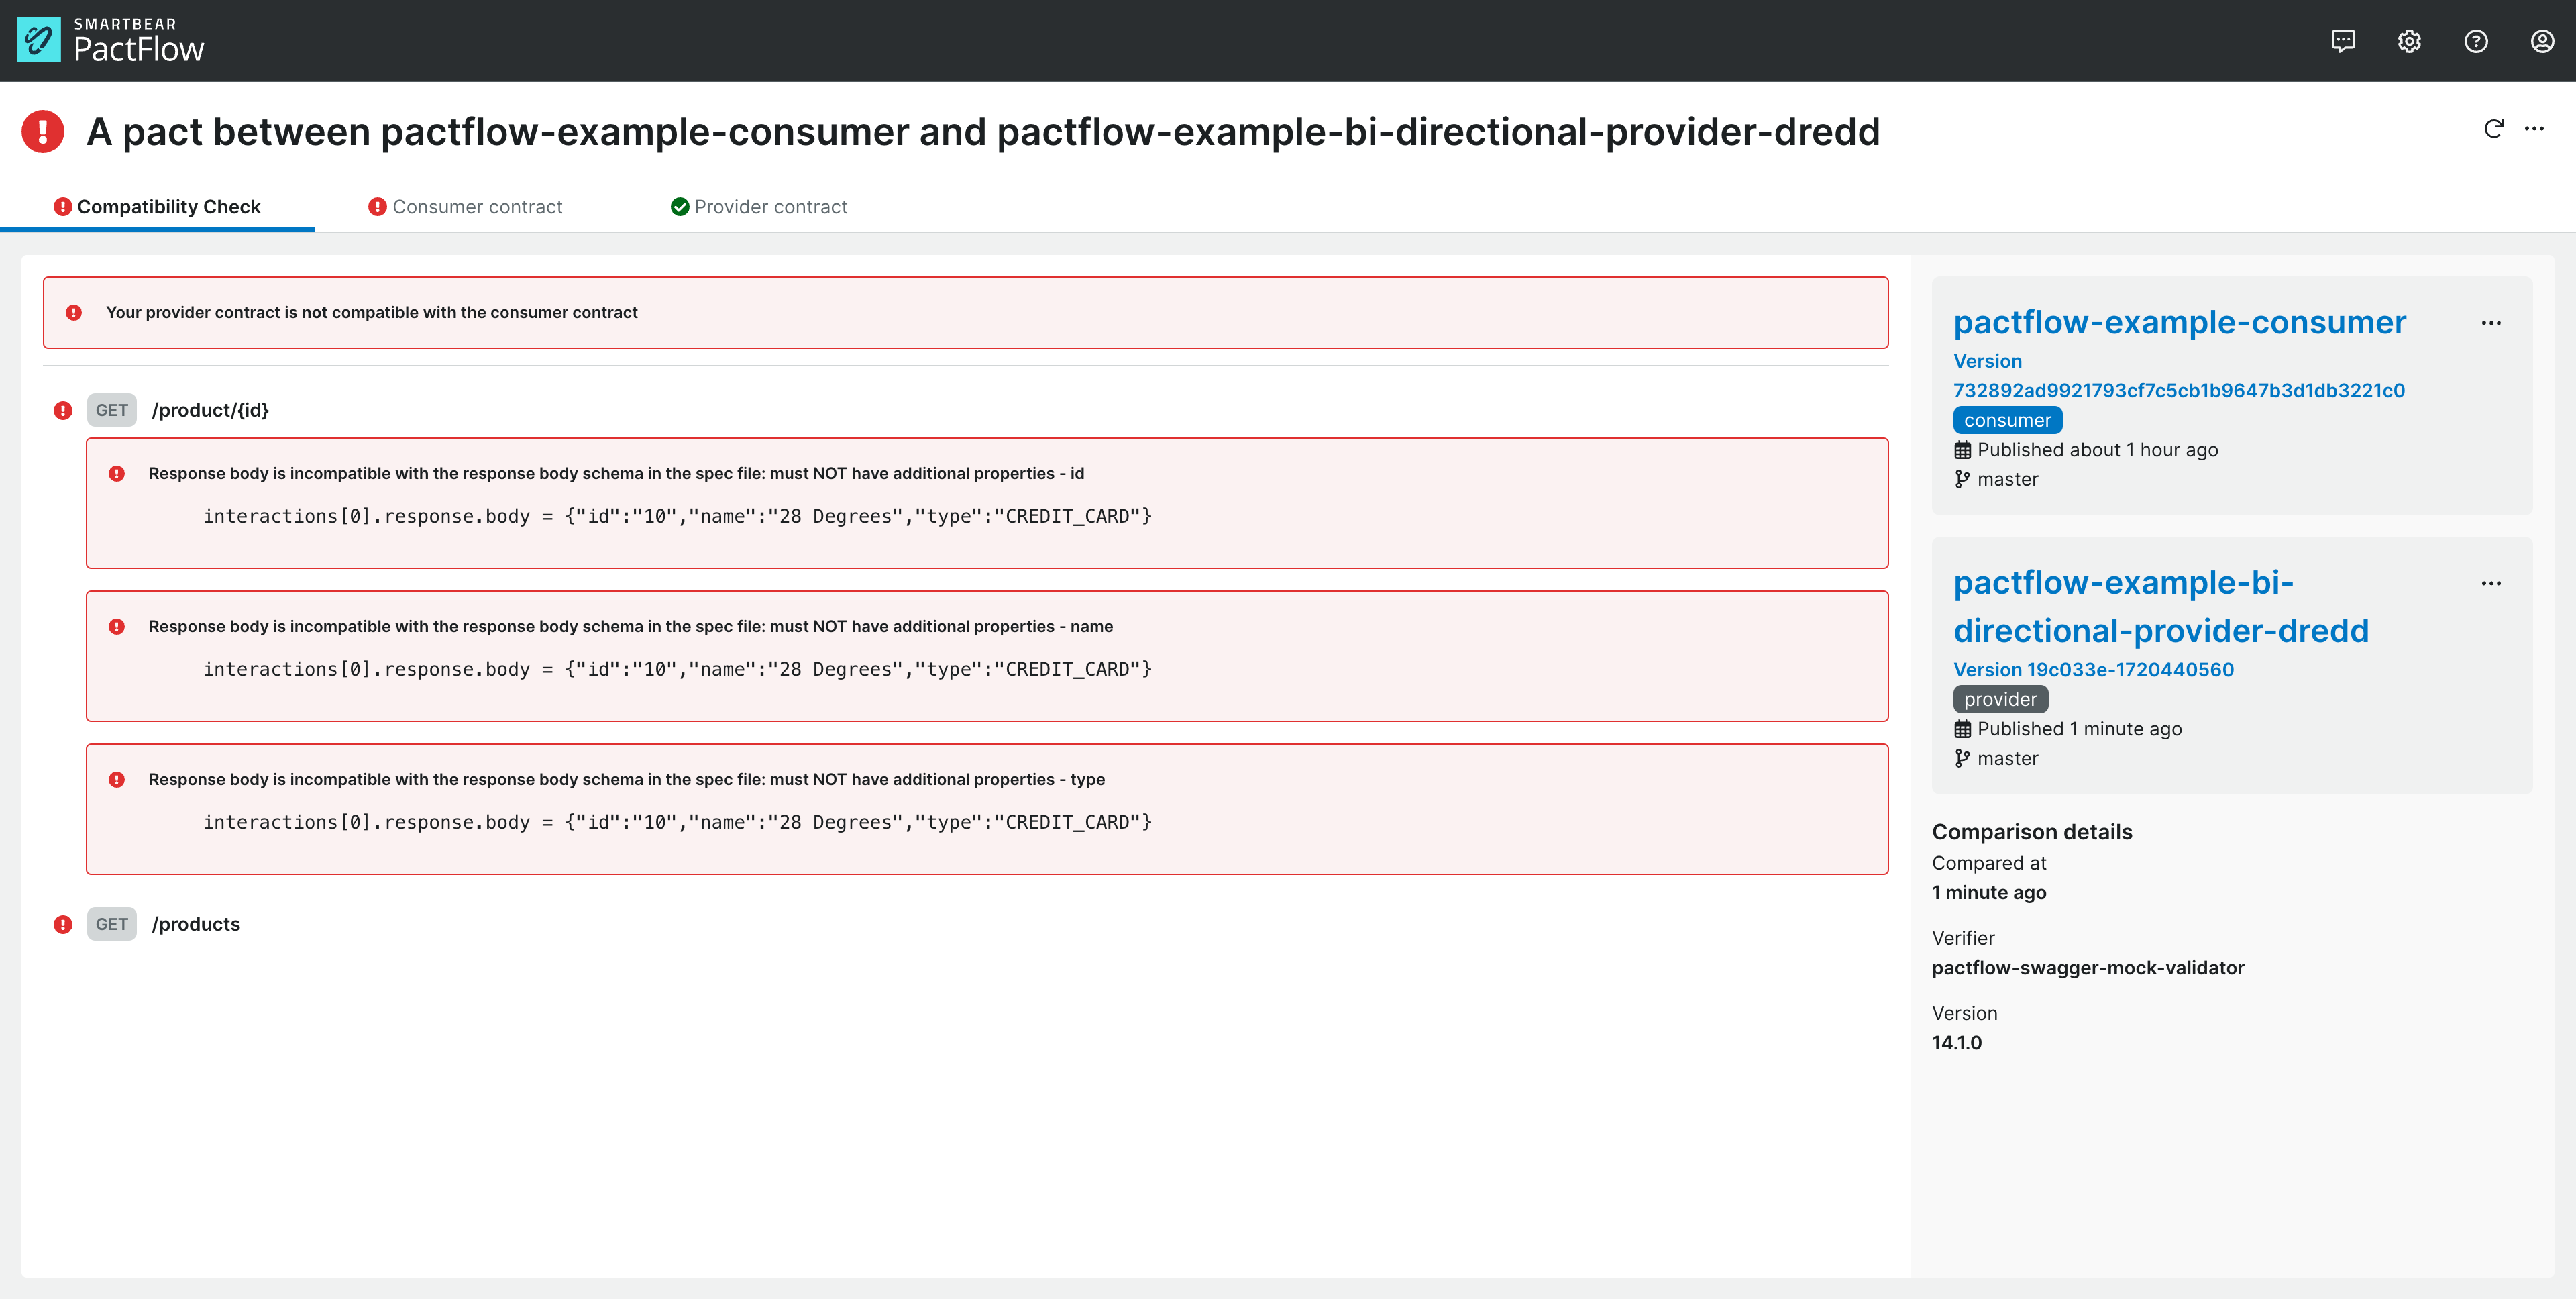Click master branch label under consumer
Image resolution: width=2576 pixels, height=1299 pixels.
[2008, 480]
